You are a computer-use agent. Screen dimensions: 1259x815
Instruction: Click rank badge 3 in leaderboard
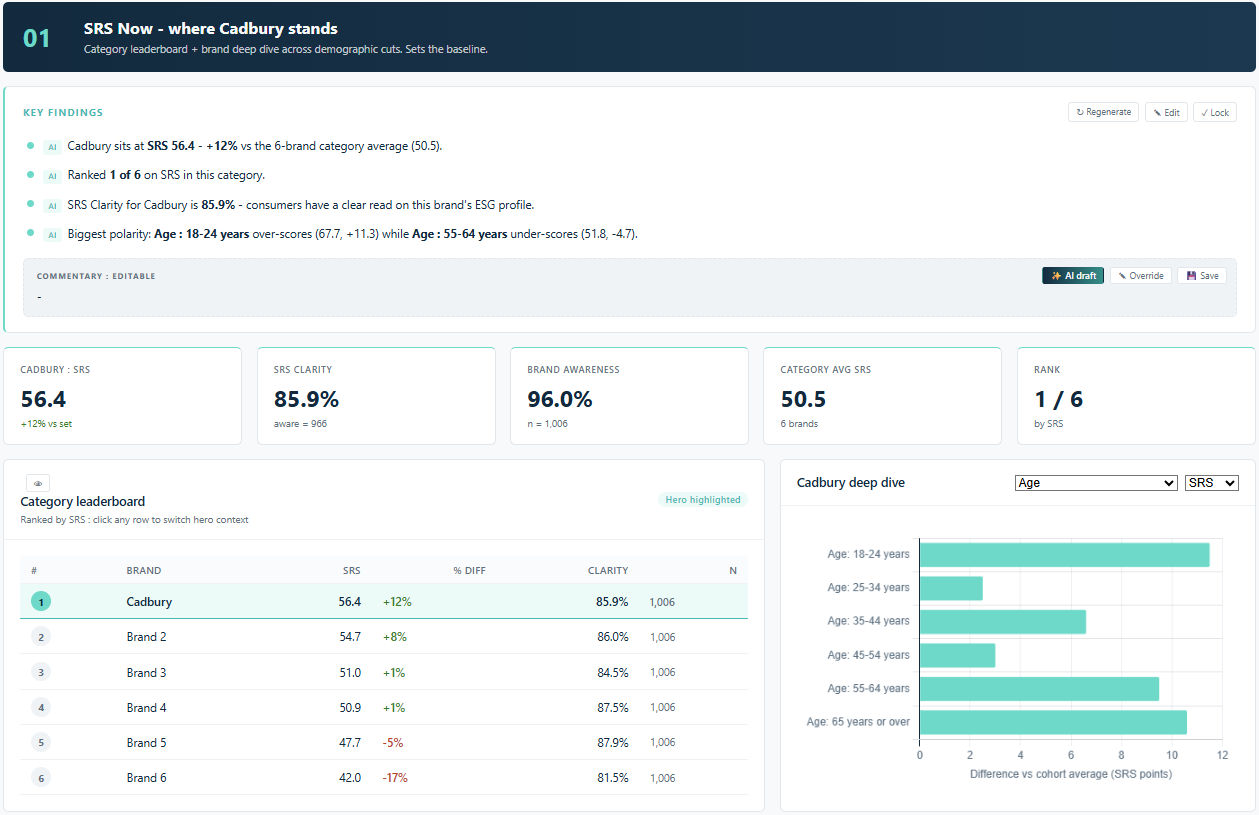click(41, 672)
